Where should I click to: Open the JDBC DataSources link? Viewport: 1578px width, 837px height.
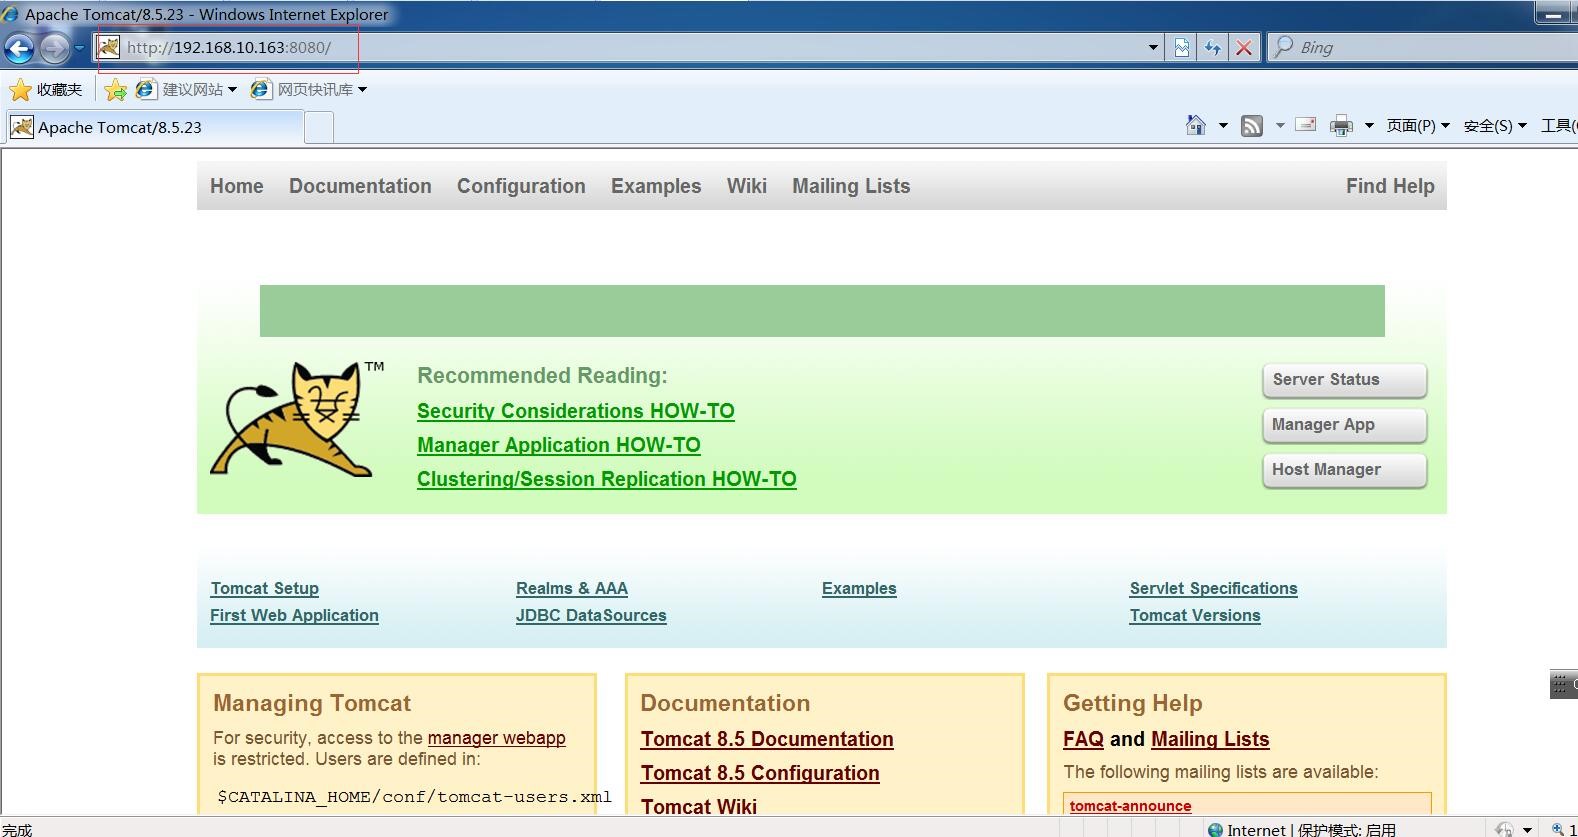click(x=591, y=615)
